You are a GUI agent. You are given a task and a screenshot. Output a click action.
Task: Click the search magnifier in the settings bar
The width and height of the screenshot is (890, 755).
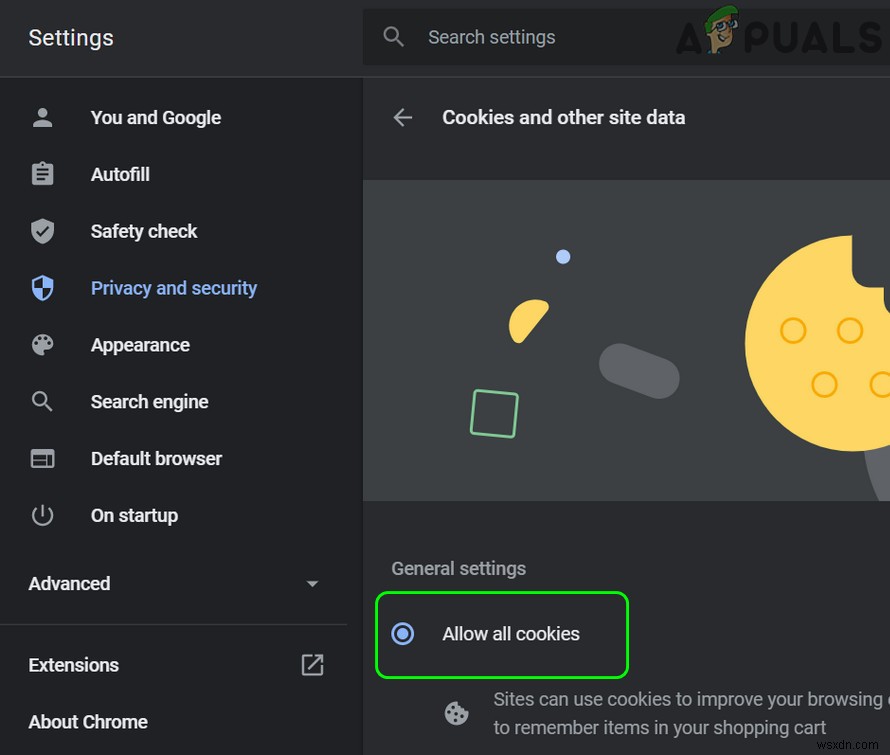point(393,36)
